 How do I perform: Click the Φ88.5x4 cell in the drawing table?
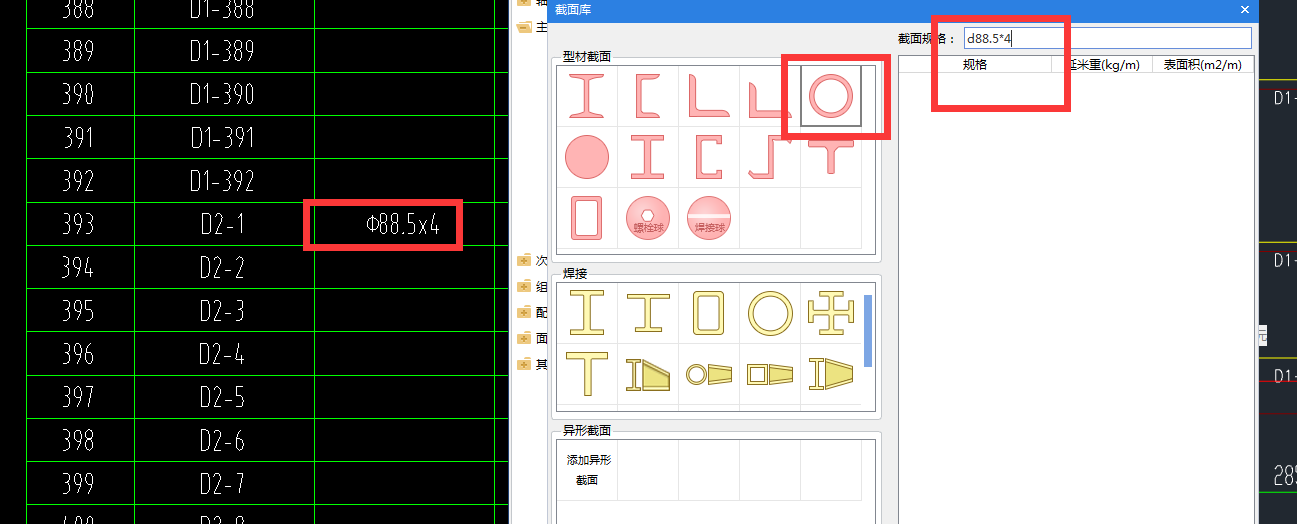pyautogui.click(x=403, y=225)
